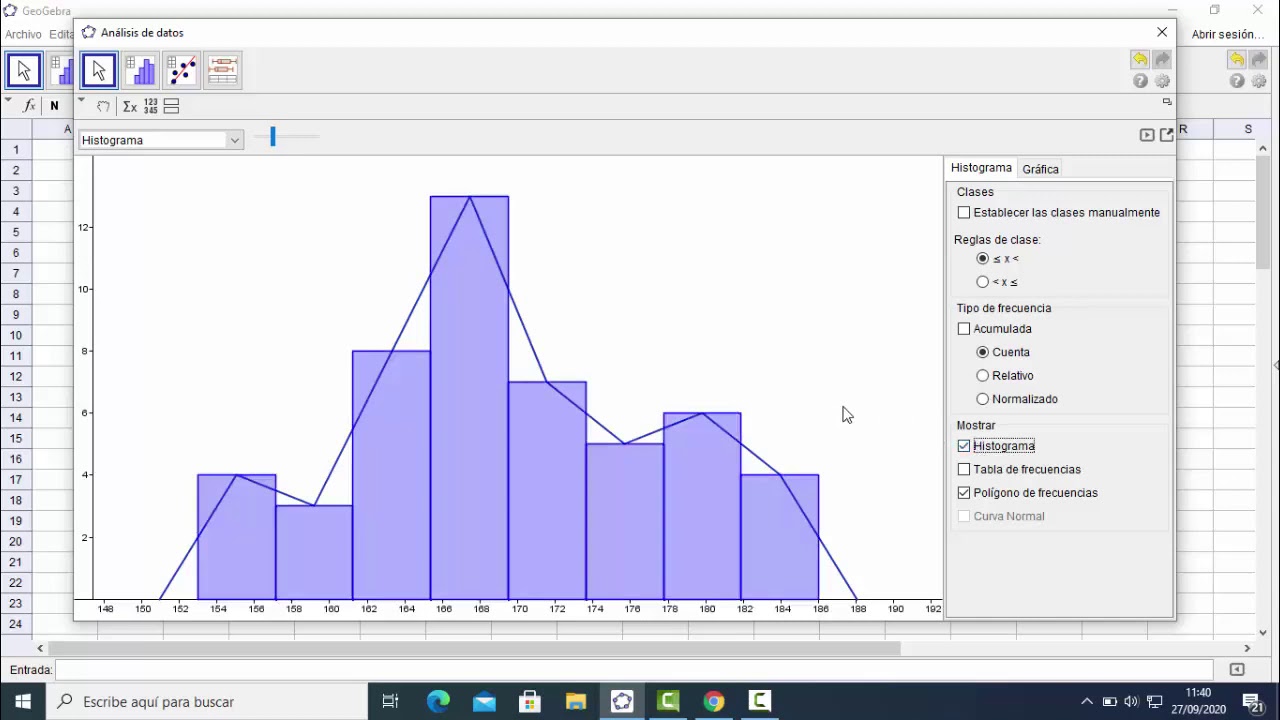This screenshot has width=1280, height=720.
Task: Launch Microsoft Edge from taskbar
Action: 438,701
